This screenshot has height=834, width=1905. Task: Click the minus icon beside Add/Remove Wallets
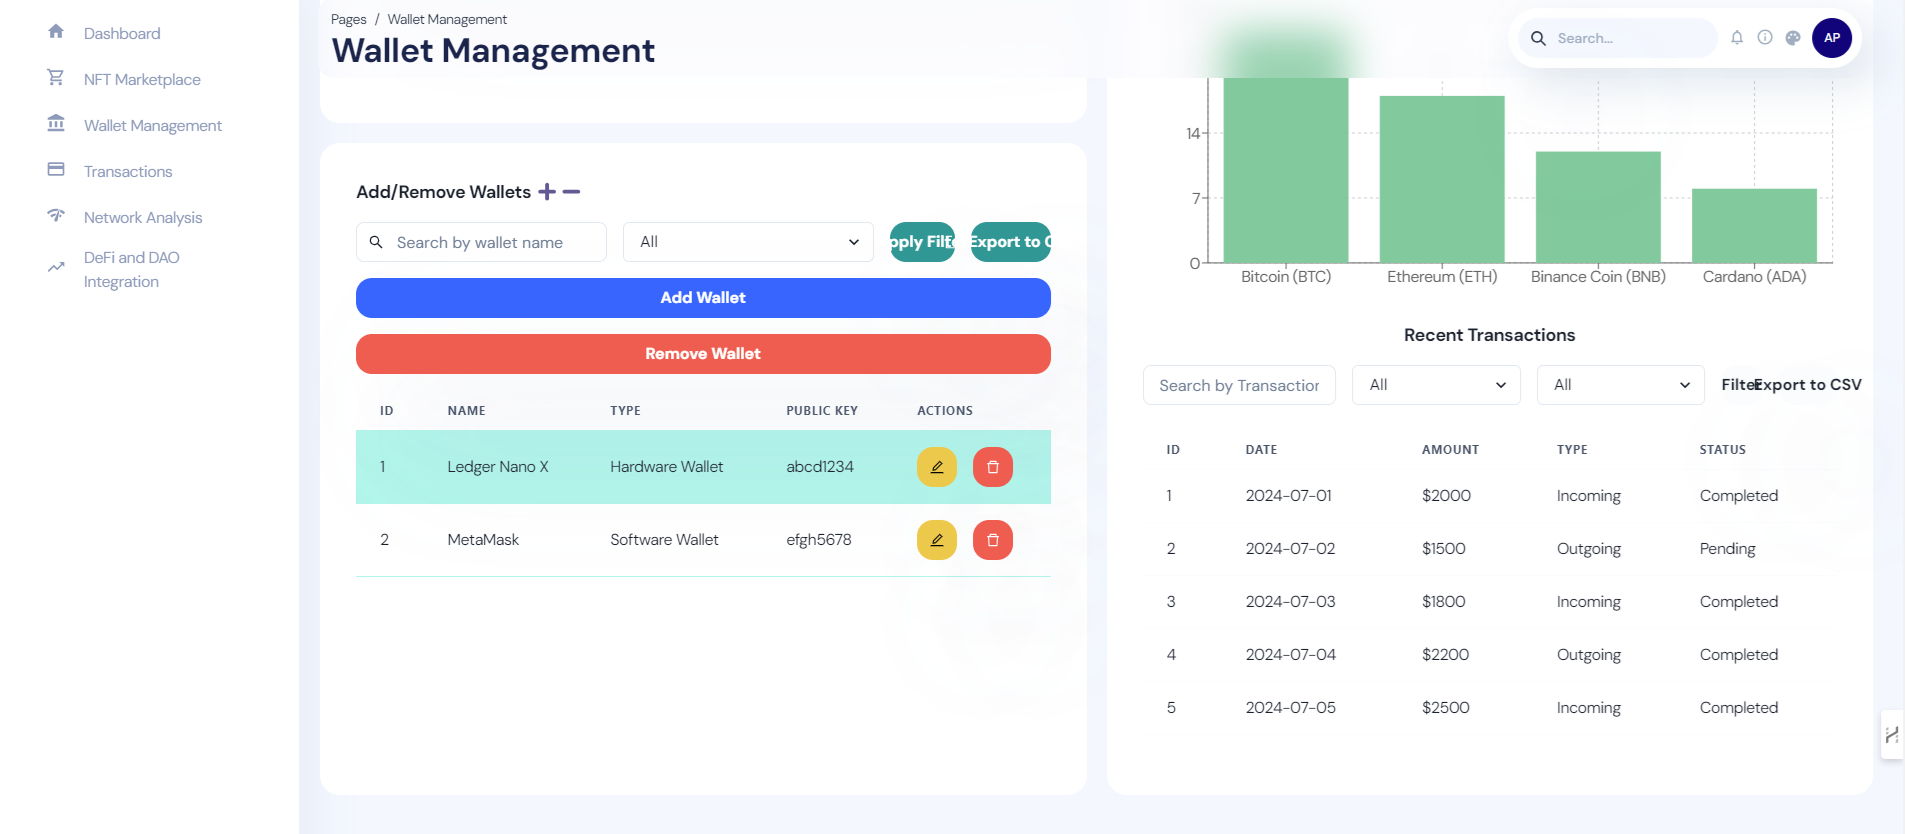(x=571, y=192)
